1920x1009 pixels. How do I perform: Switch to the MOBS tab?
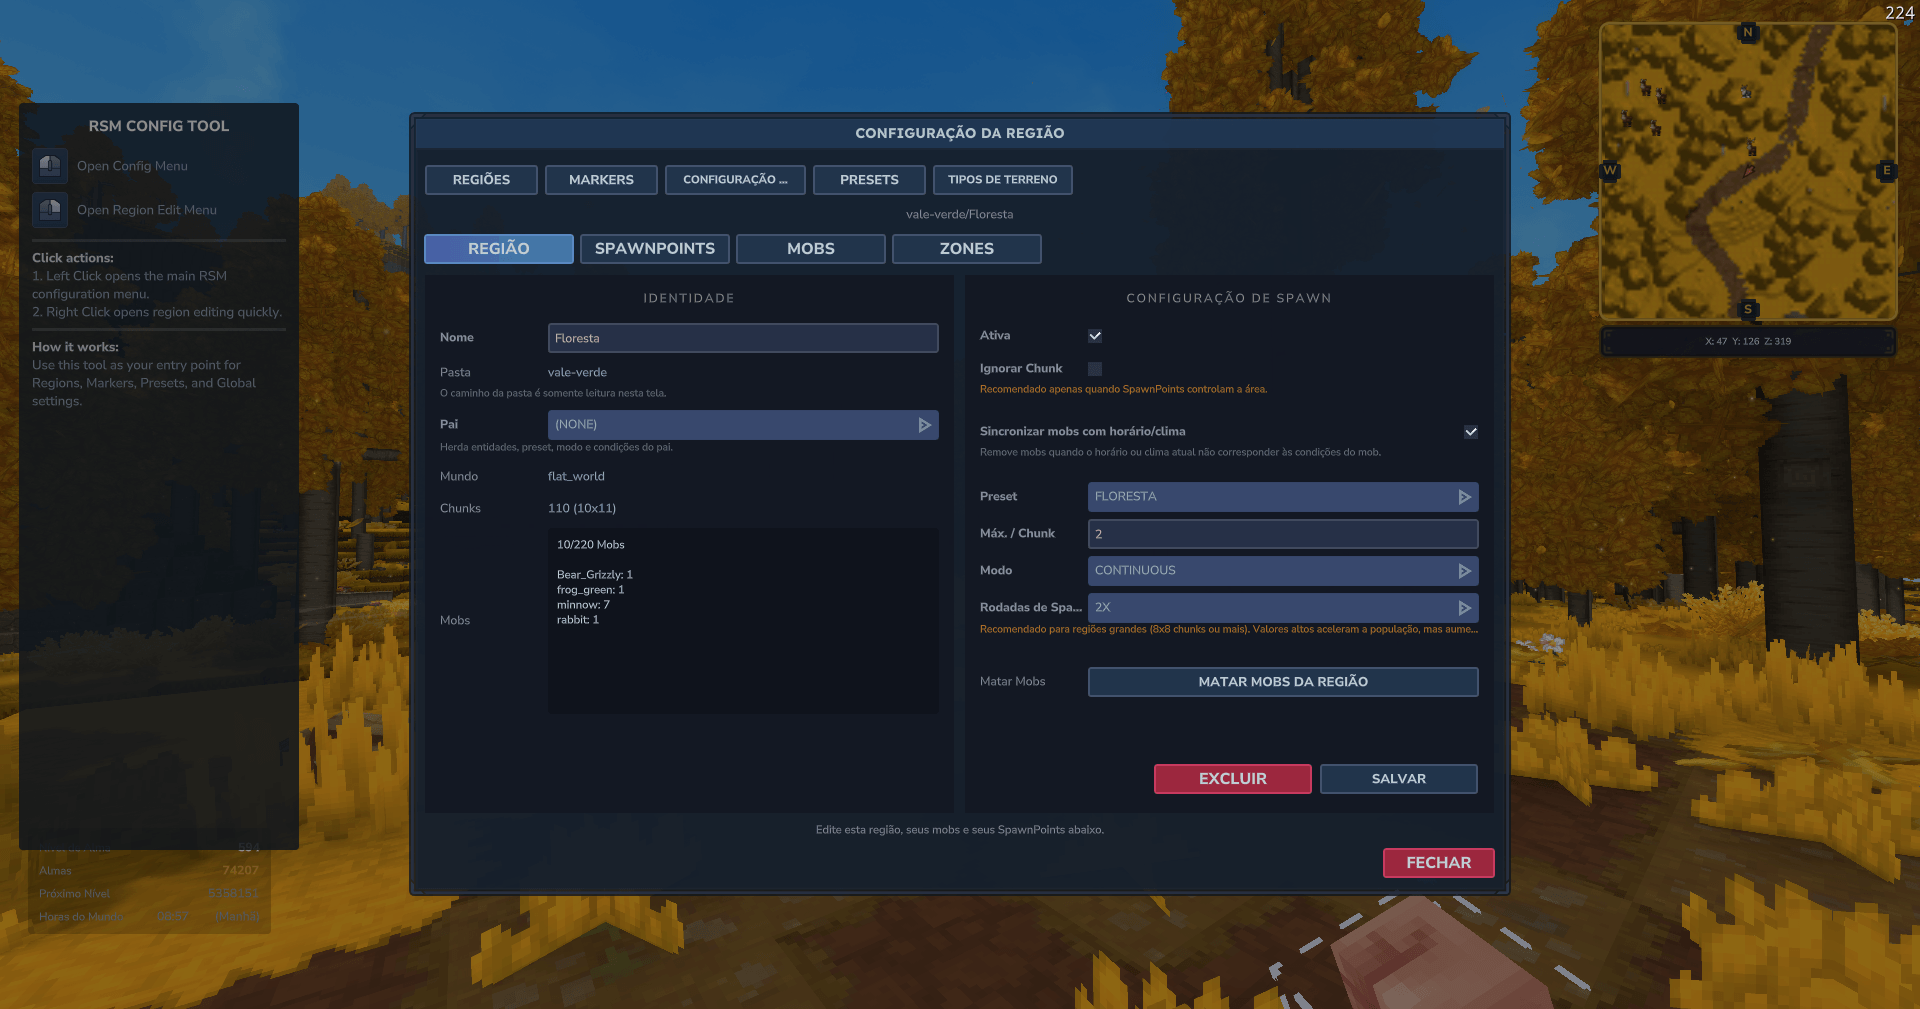pos(811,249)
